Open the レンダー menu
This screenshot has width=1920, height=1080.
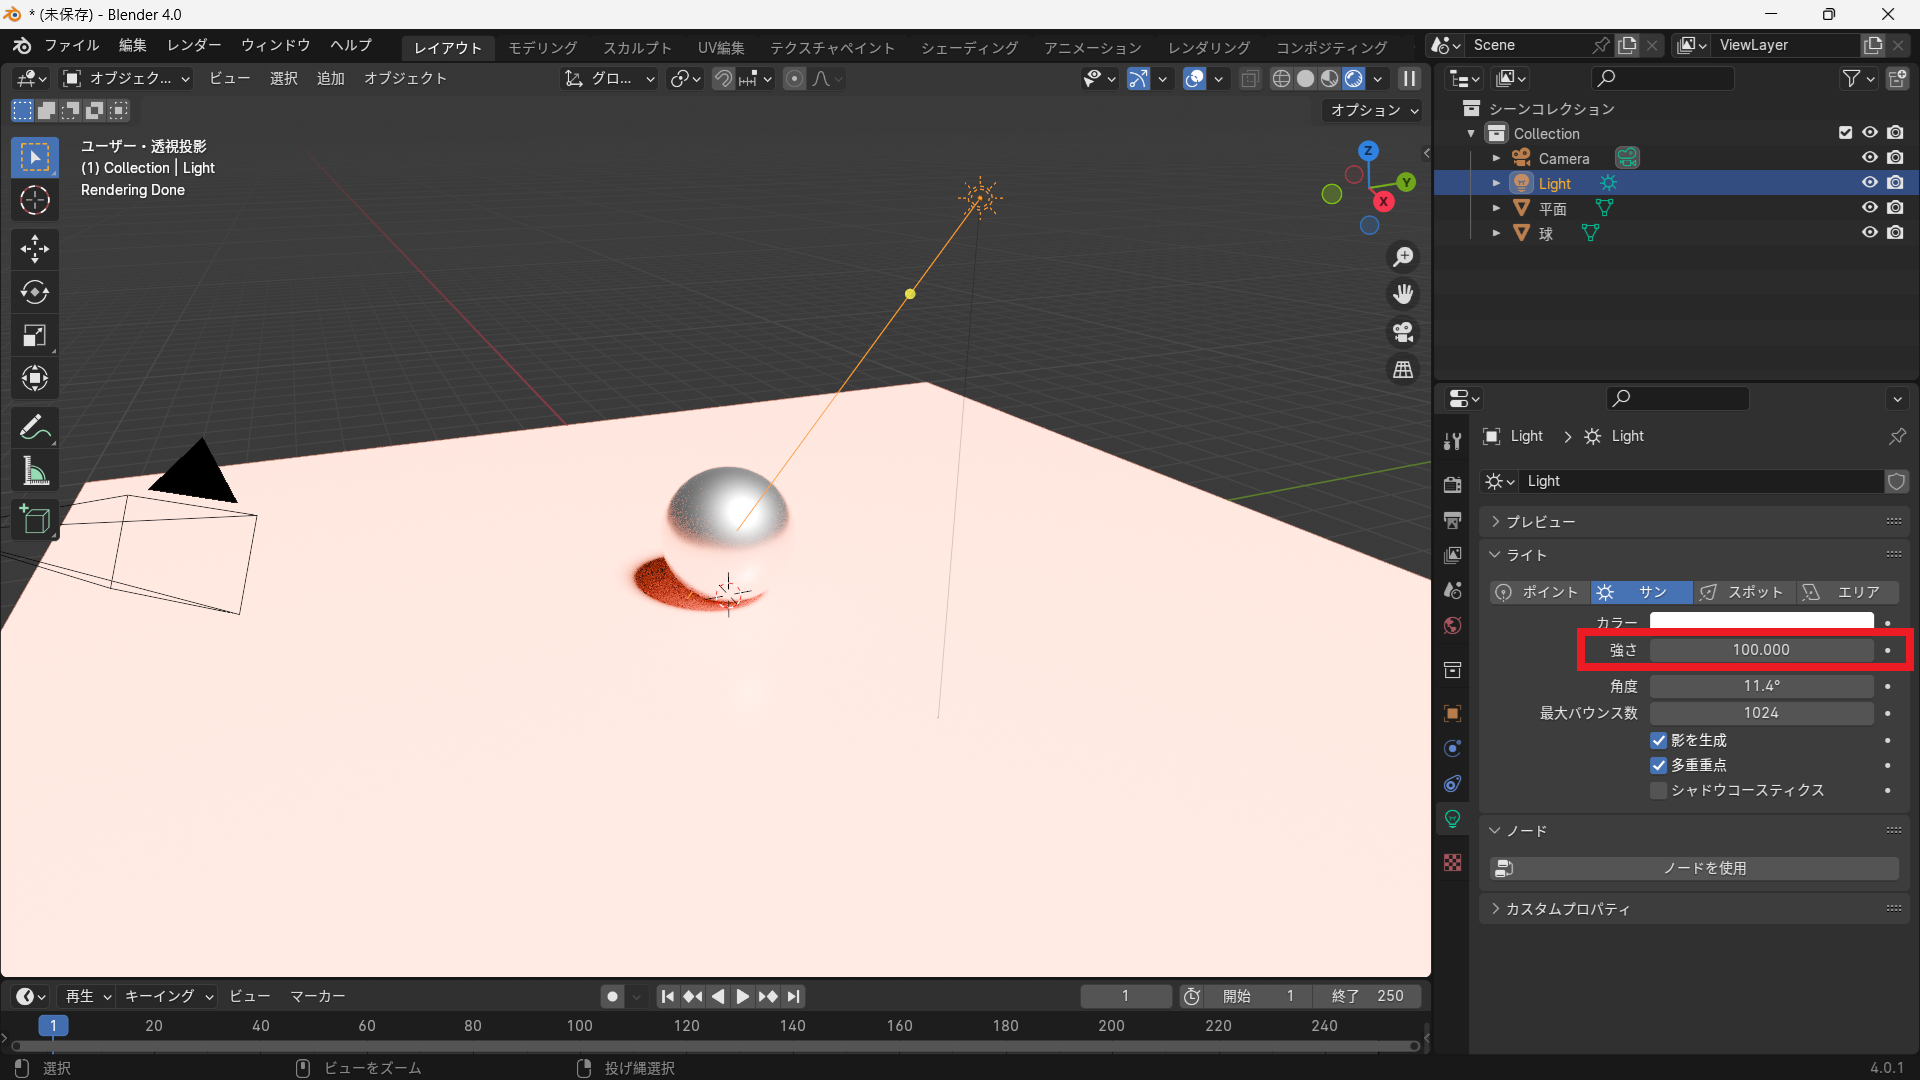(194, 45)
